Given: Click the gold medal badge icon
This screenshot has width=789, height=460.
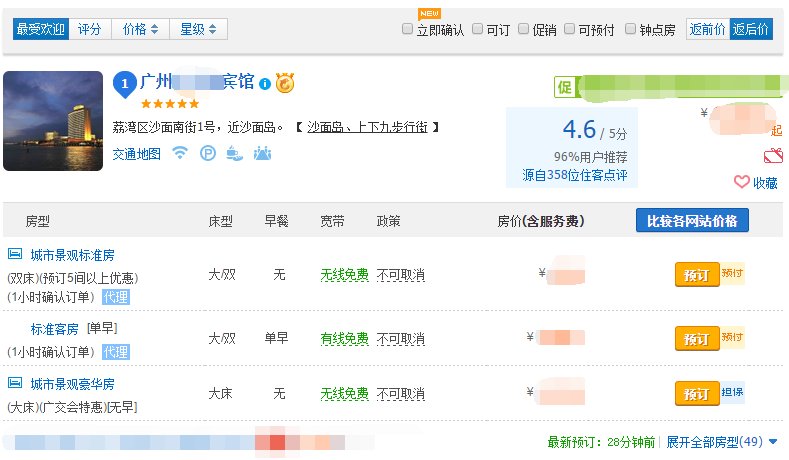Looking at the screenshot, I should tap(285, 83).
